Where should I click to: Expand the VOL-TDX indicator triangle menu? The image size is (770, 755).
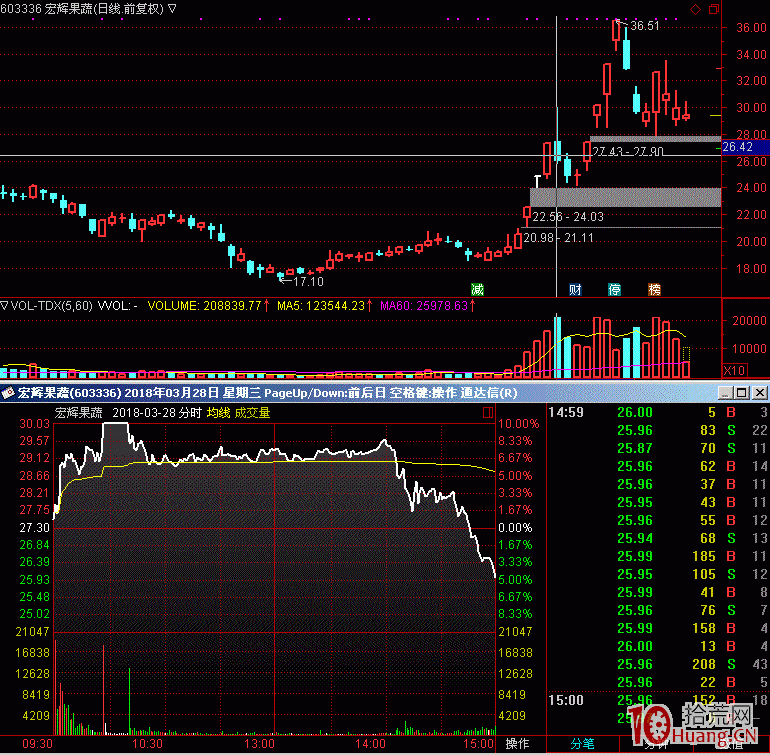tap(5, 305)
